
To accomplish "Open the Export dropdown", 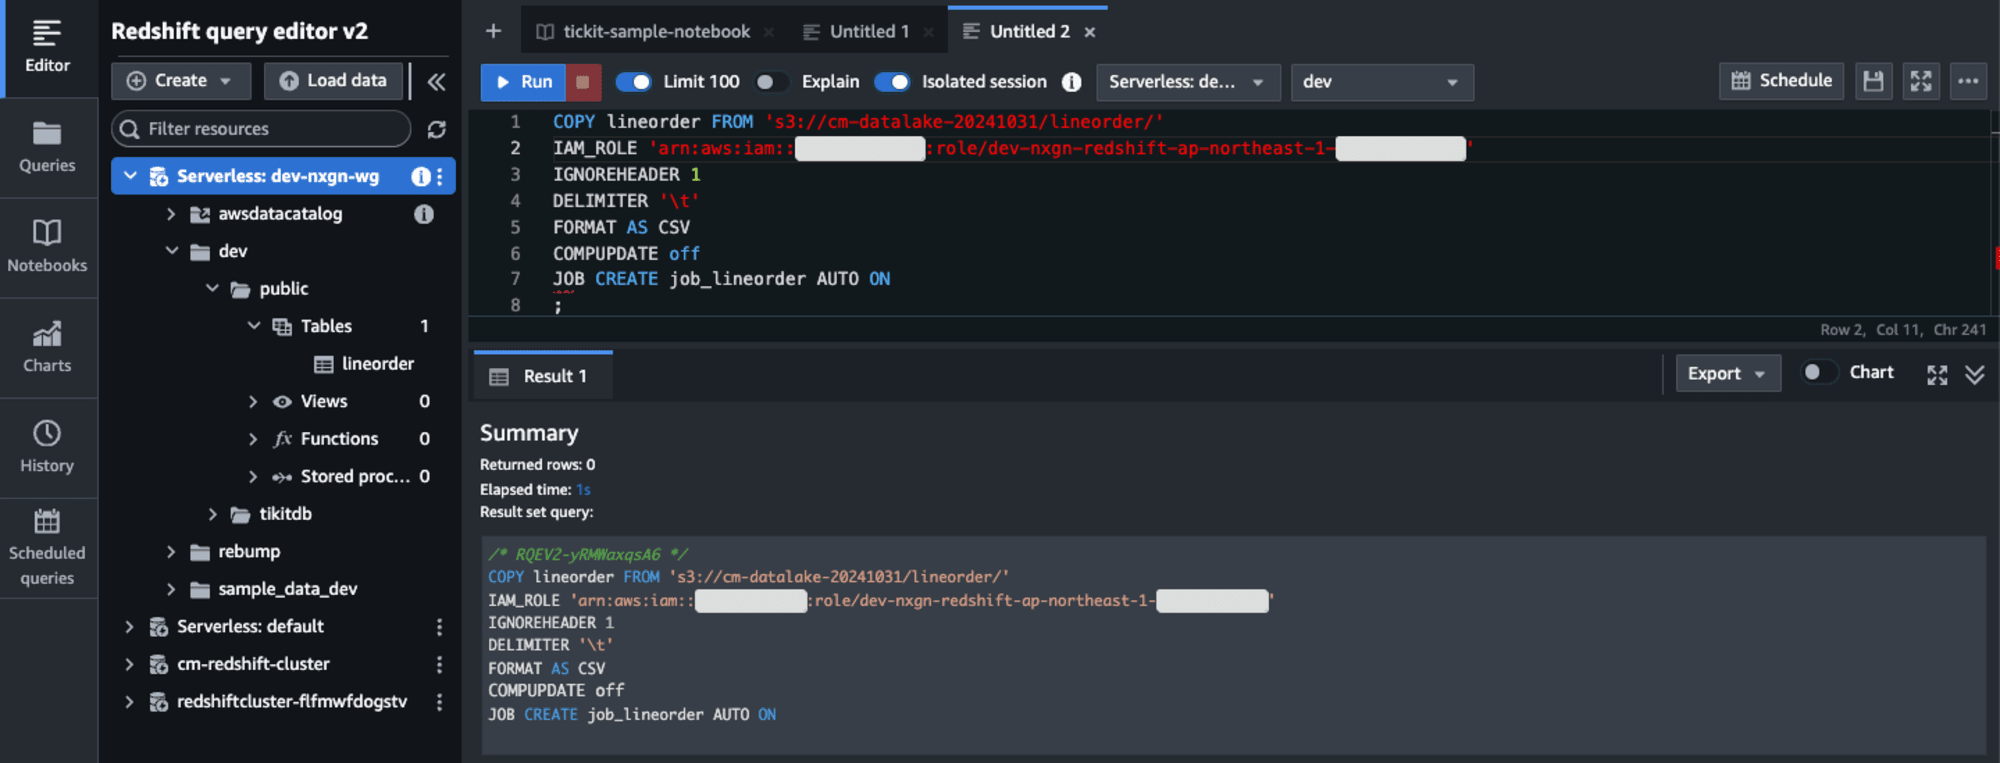I will coord(1728,373).
